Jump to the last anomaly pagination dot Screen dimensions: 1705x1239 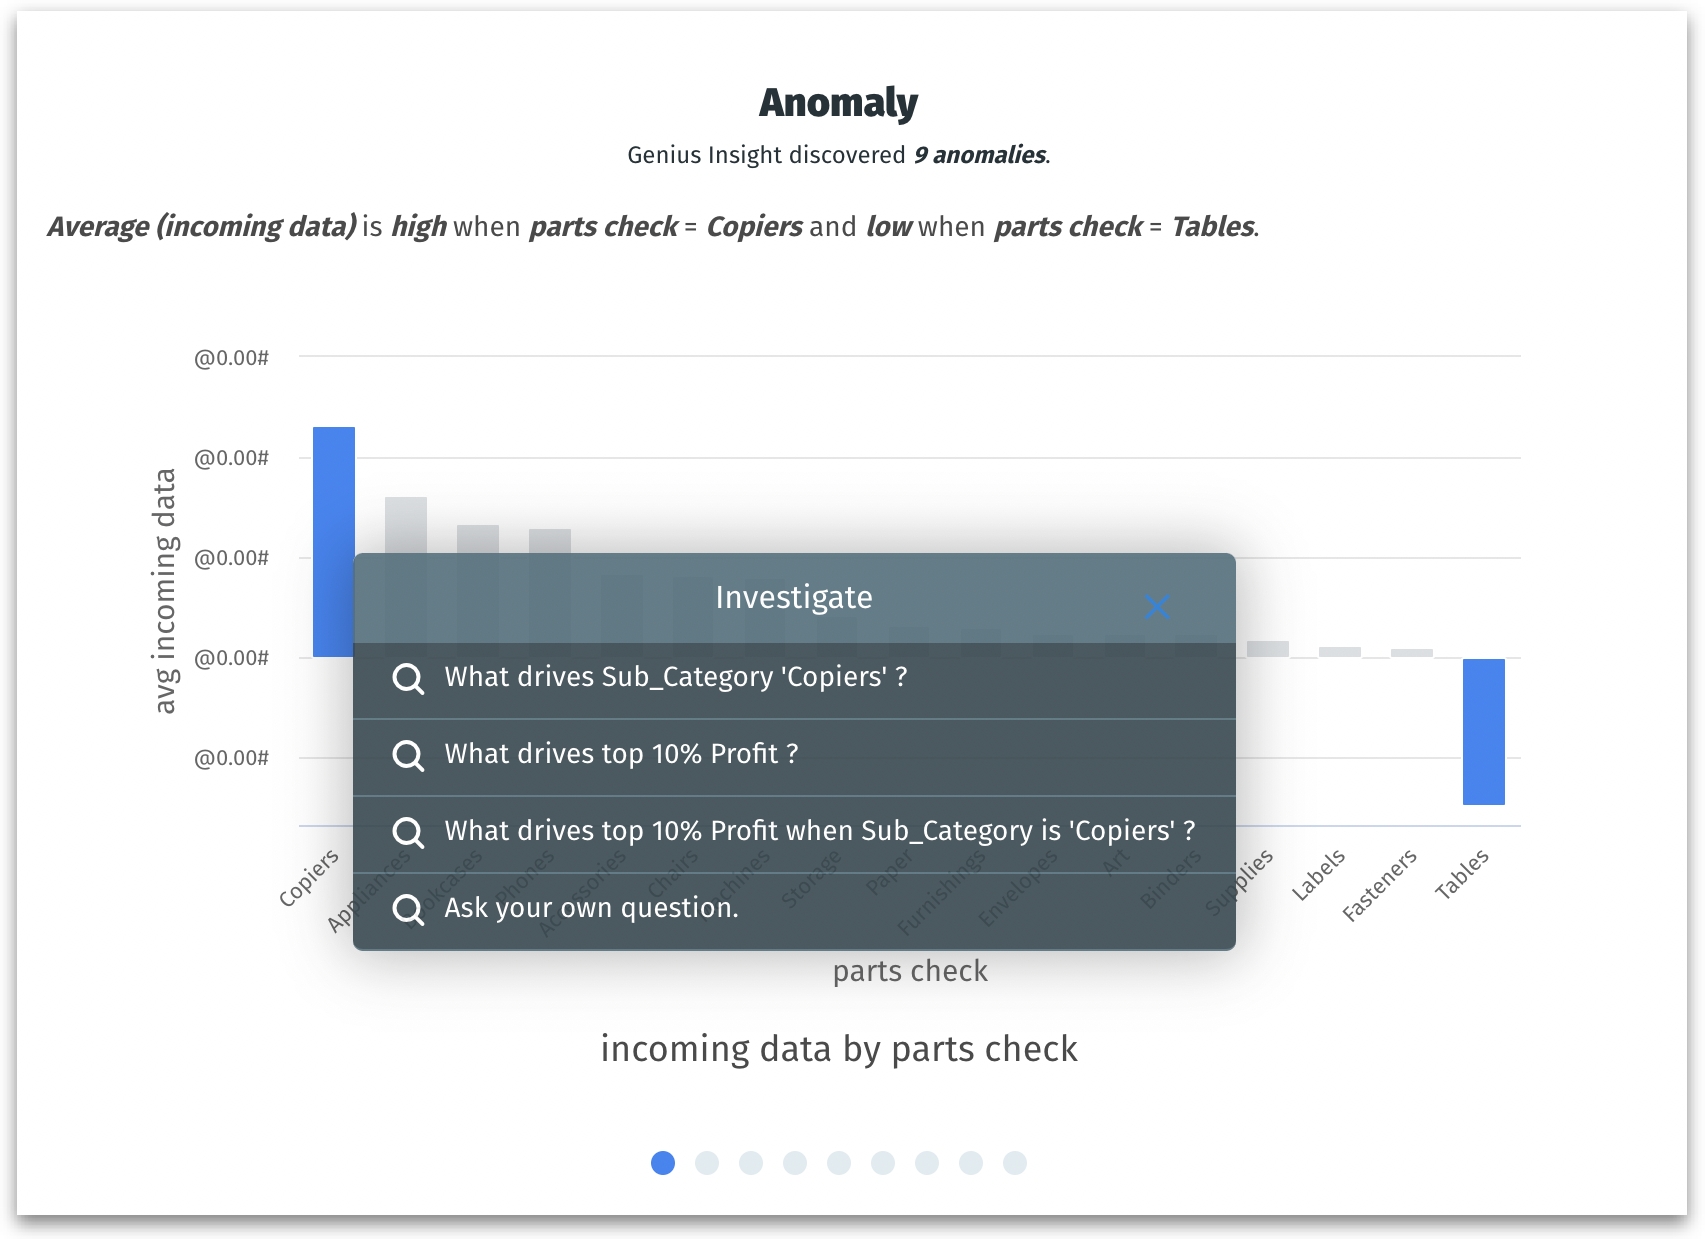[1015, 1163]
